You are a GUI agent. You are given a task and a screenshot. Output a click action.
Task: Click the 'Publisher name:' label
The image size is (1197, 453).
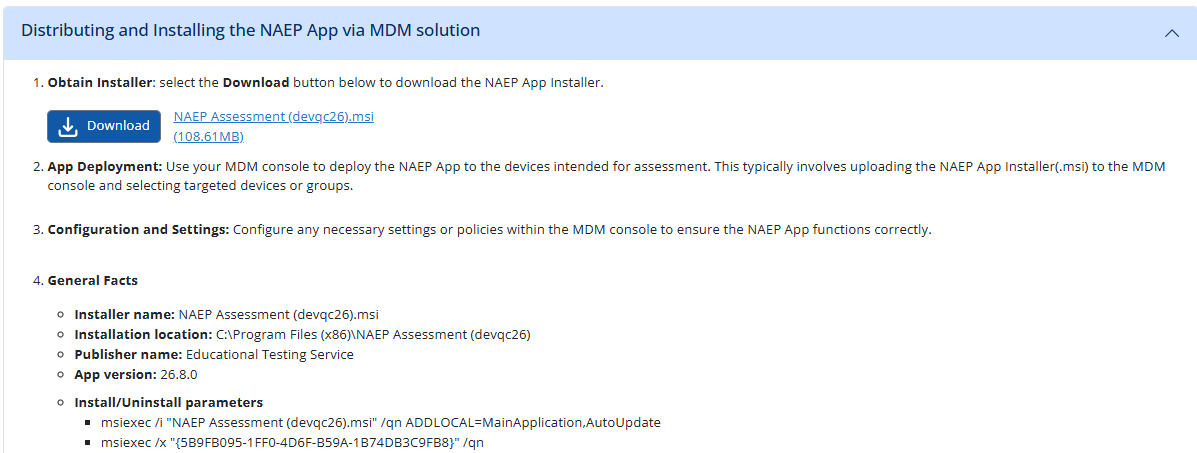[x=128, y=355]
